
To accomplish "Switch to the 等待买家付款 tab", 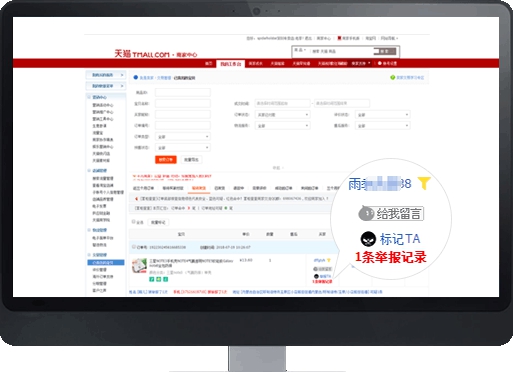I will [x=173, y=188].
